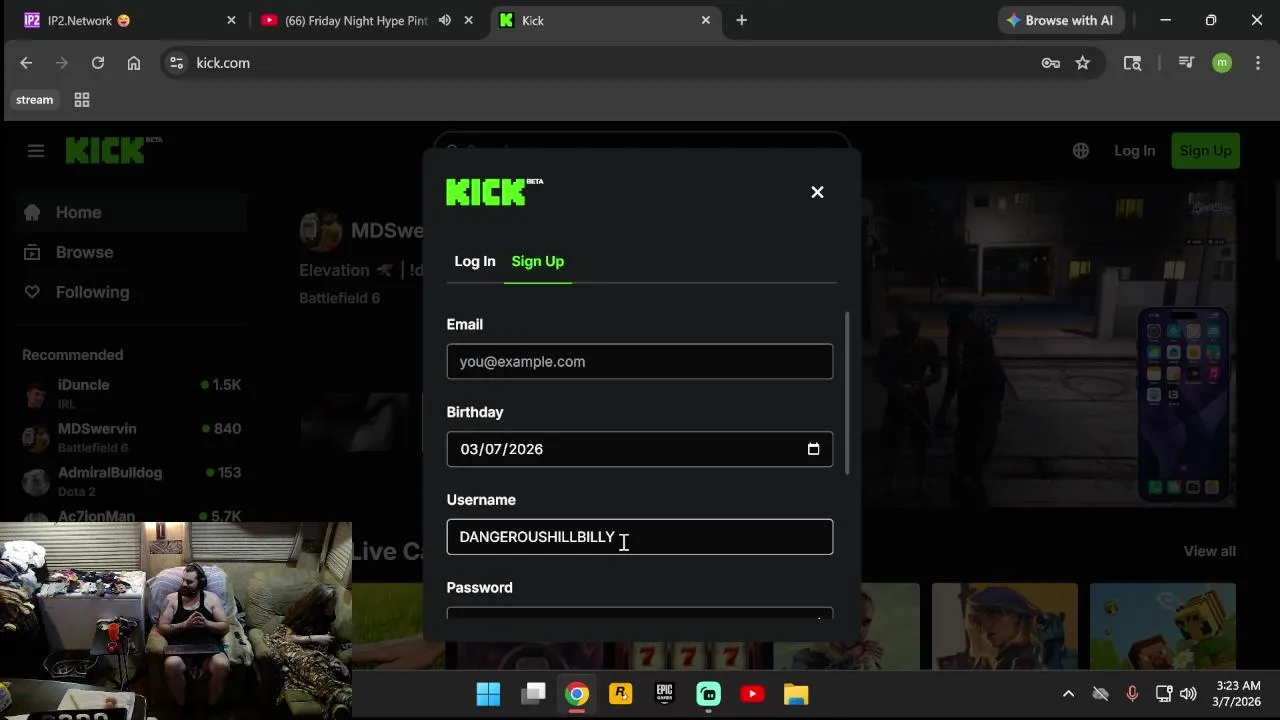Screen dimensions: 1280x720
Task: Click the green Sign Up header button
Action: click(1205, 151)
